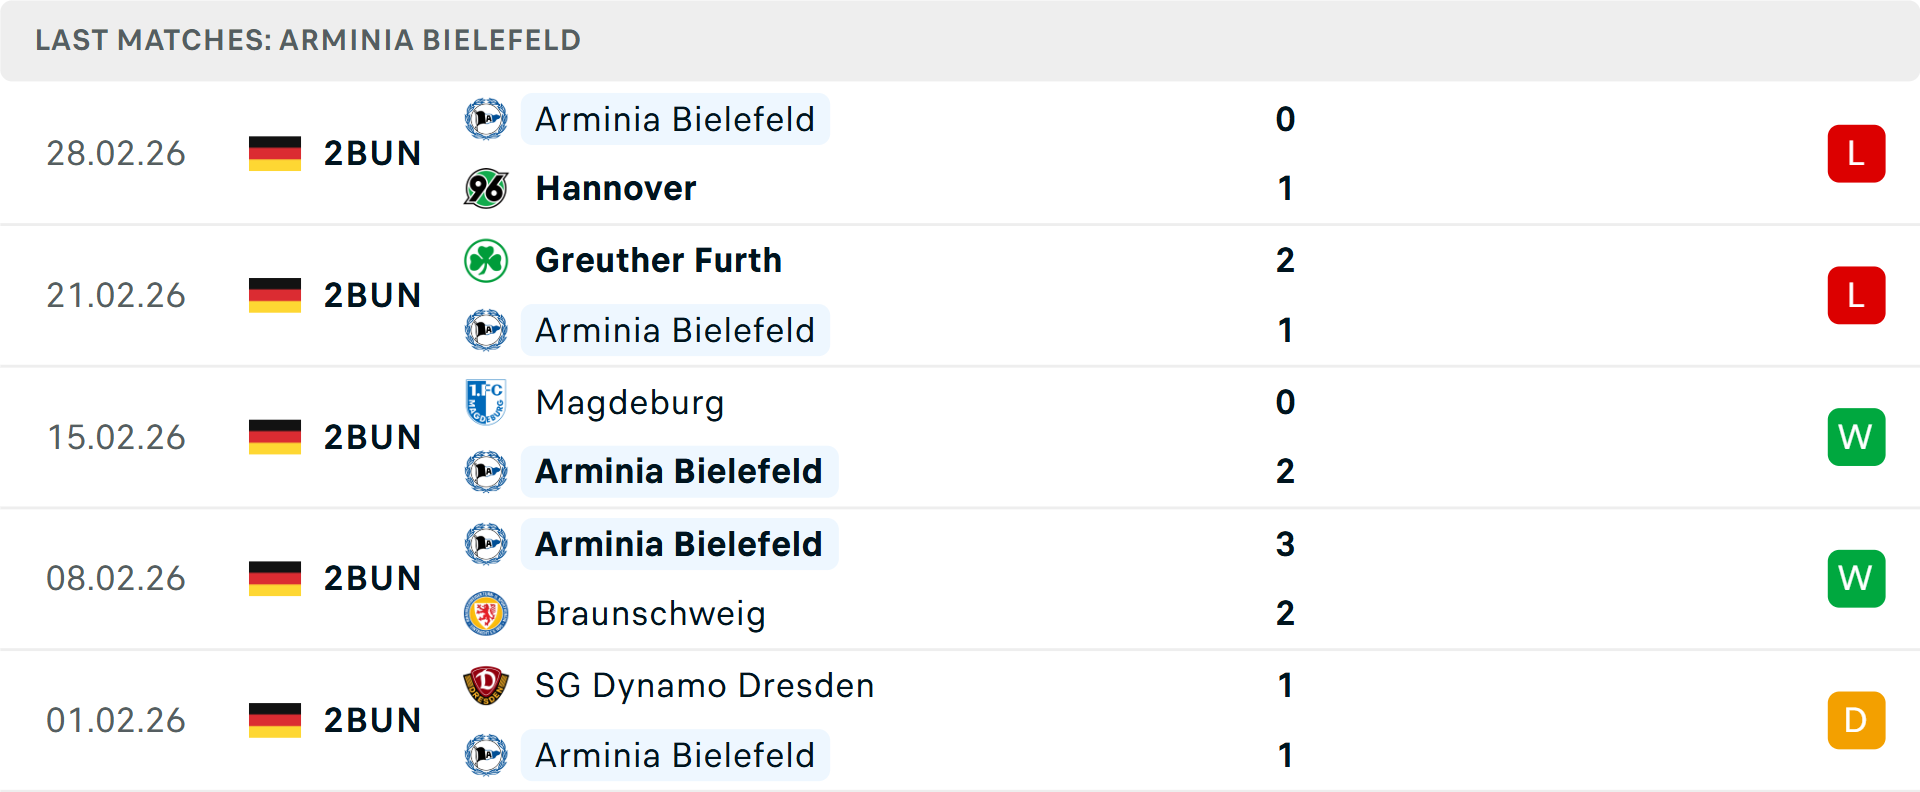Select the 15.02.26 date entry

[x=116, y=437]
